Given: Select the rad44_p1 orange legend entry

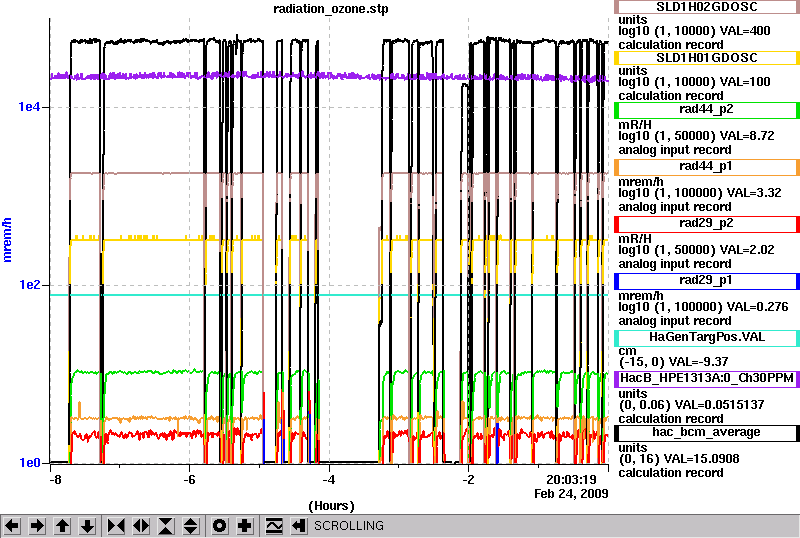Looking at the screenshot, I should pos(707,166).
